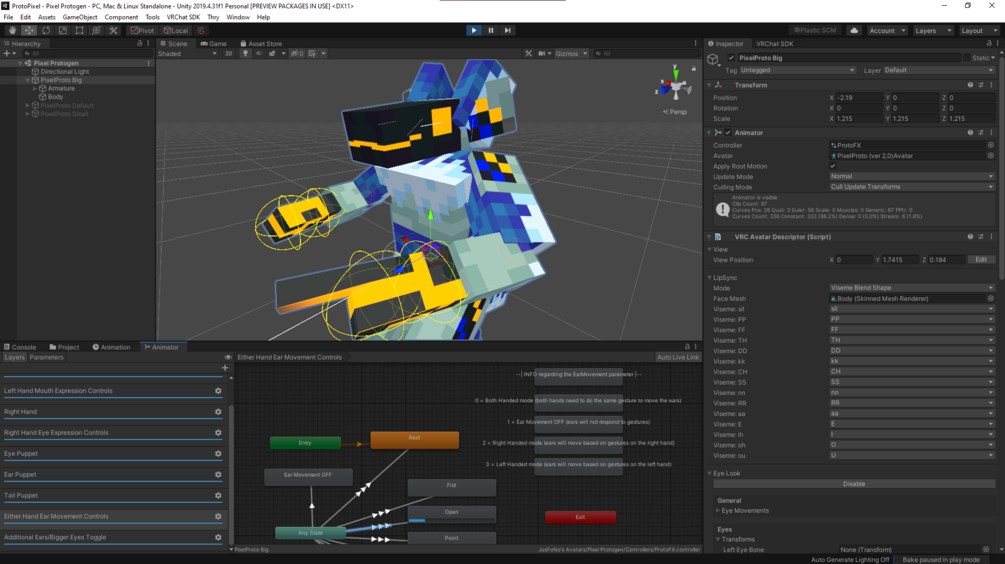Toggle scene audio speaker icon
1005x564 pixels.
259,54
